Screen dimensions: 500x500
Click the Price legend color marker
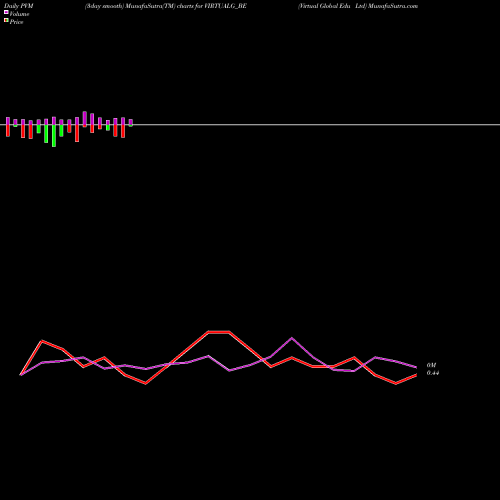tap(6, 20)
